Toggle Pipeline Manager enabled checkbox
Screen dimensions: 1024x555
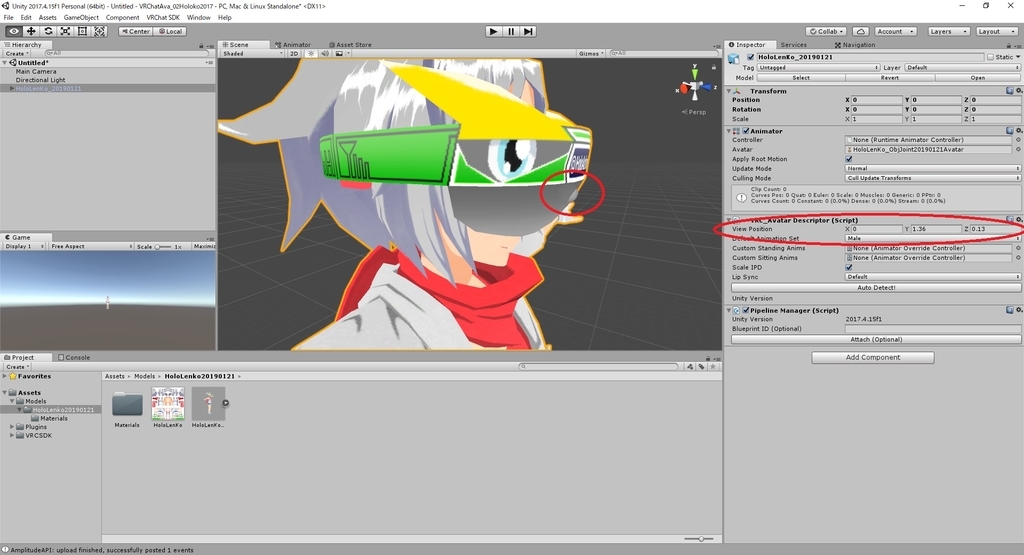746,310
